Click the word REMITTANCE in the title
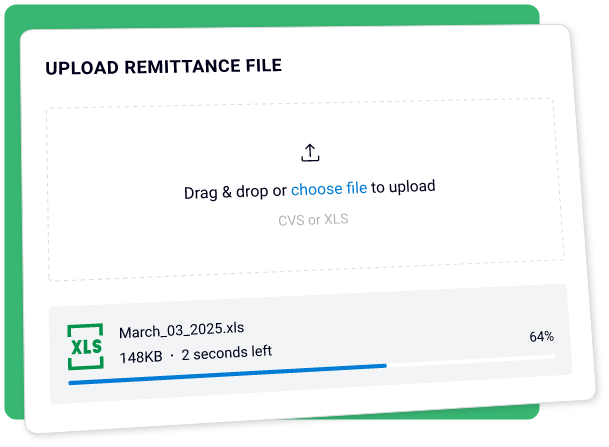Screen dimensions: 609x447 click(x=177, y=67)
